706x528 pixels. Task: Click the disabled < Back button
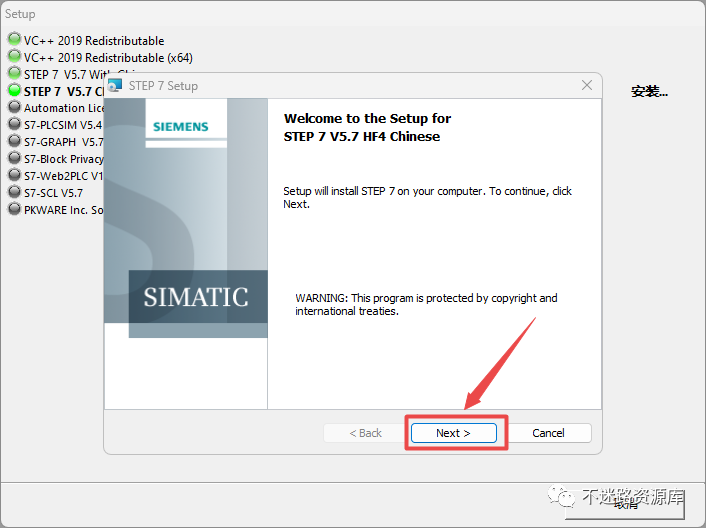(x=365, y=433)
